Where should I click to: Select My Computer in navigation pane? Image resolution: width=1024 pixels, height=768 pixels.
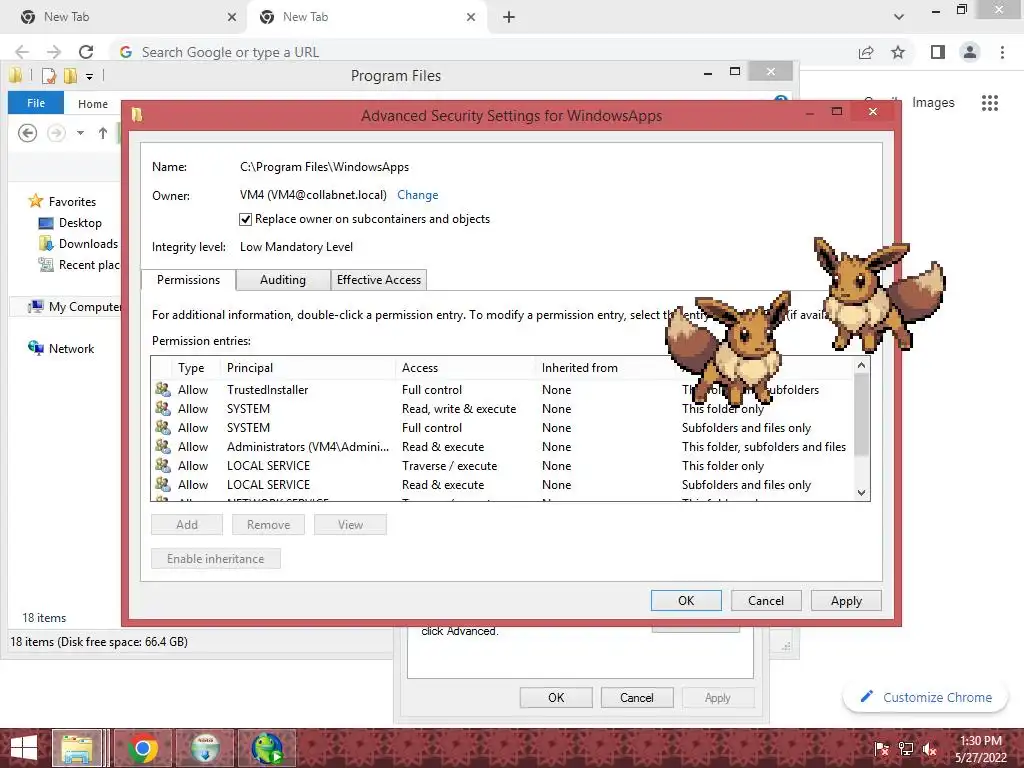[x=74, y=306]
